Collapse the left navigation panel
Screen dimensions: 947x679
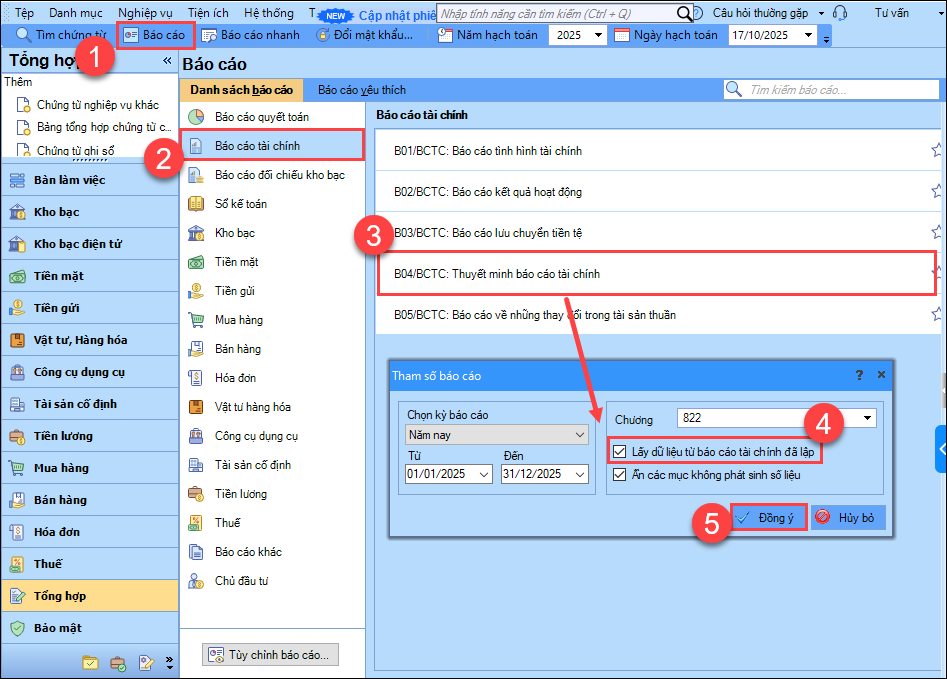pyautogui.click(x=167, y=61)
